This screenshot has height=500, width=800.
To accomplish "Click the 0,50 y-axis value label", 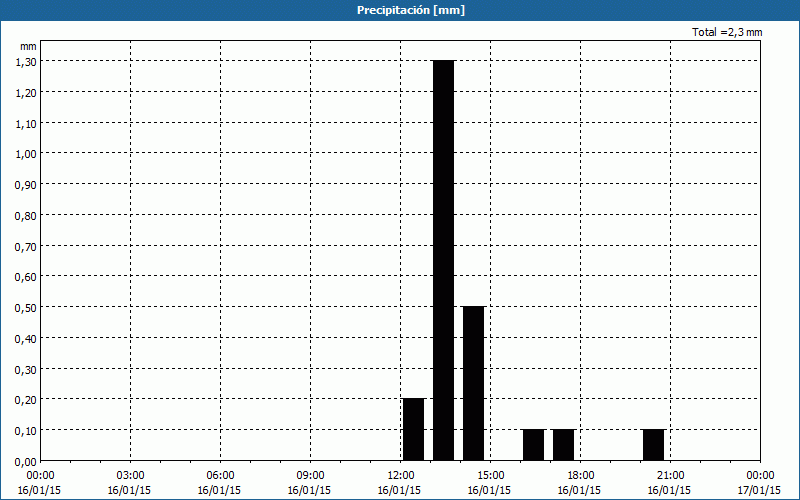I will click(x=26, y=307).
